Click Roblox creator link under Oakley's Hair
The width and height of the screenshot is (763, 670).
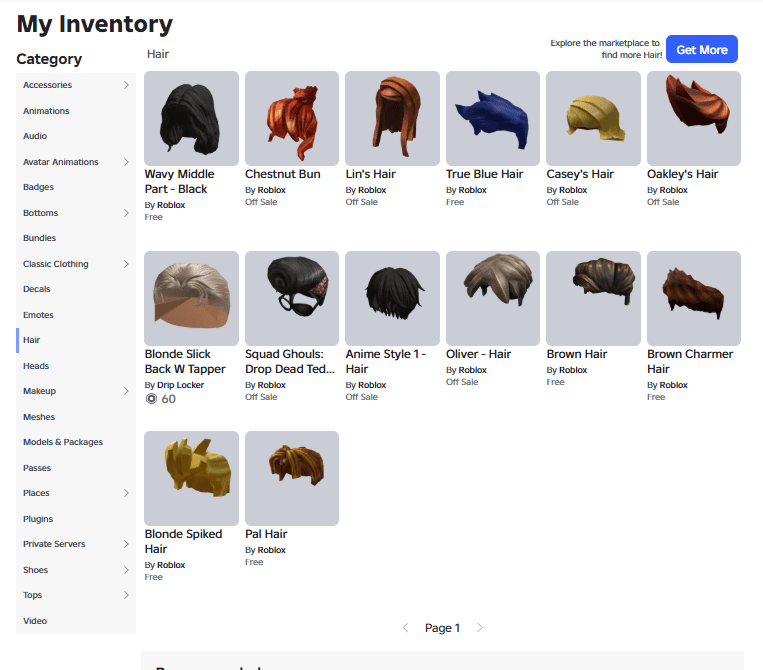(673, 190)
